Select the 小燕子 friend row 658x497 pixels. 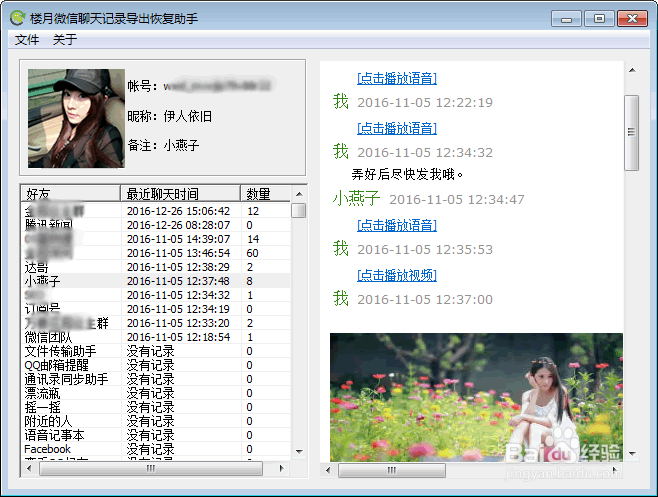pos(155,281)
